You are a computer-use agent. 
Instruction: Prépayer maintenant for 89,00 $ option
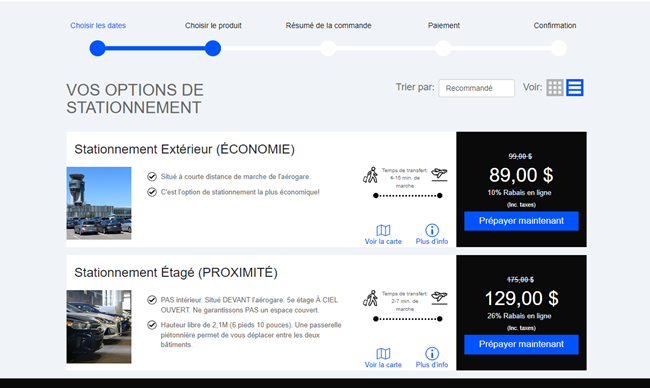point(521,221)
